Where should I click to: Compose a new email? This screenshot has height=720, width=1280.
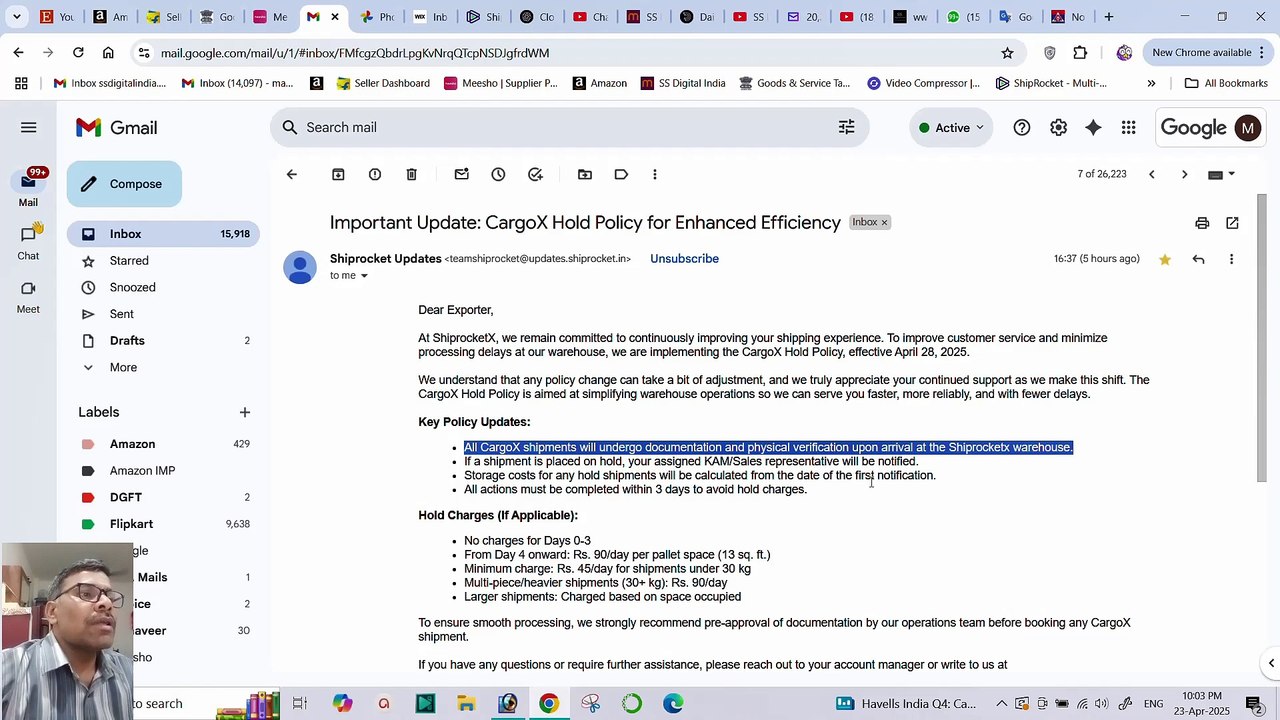[124, 184]
